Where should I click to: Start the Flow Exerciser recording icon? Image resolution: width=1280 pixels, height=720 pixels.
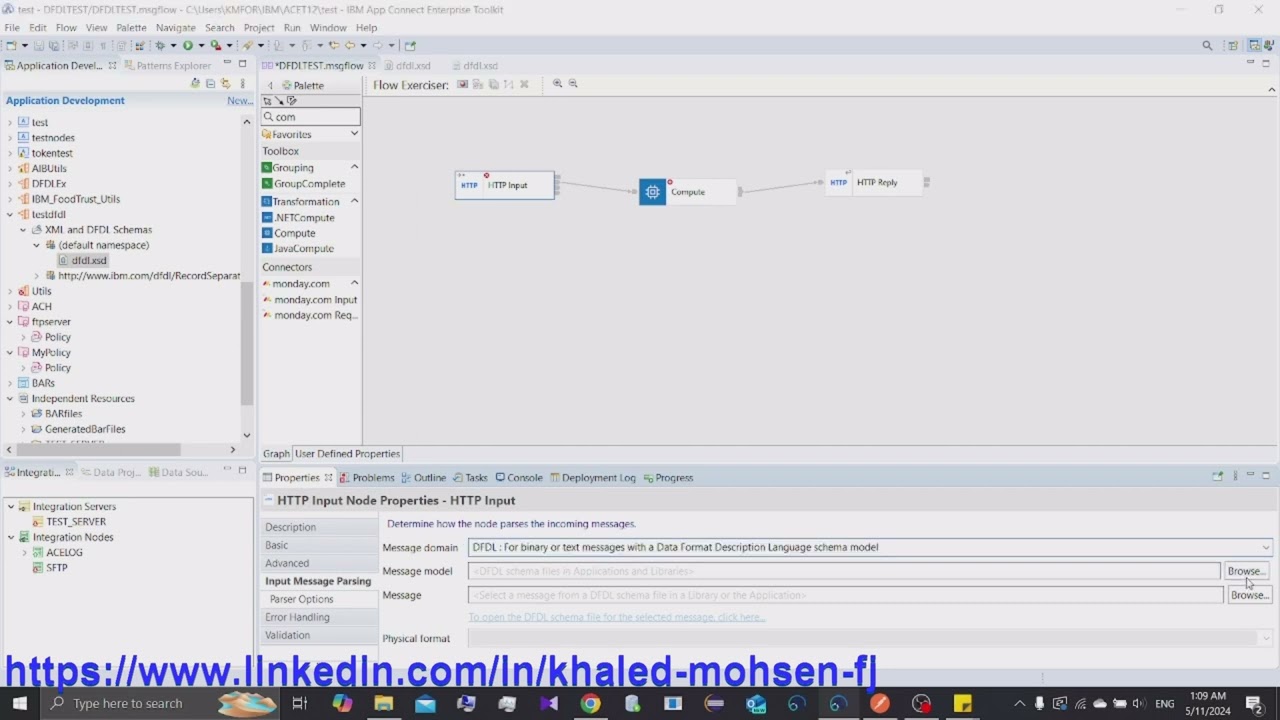[463, 85]
